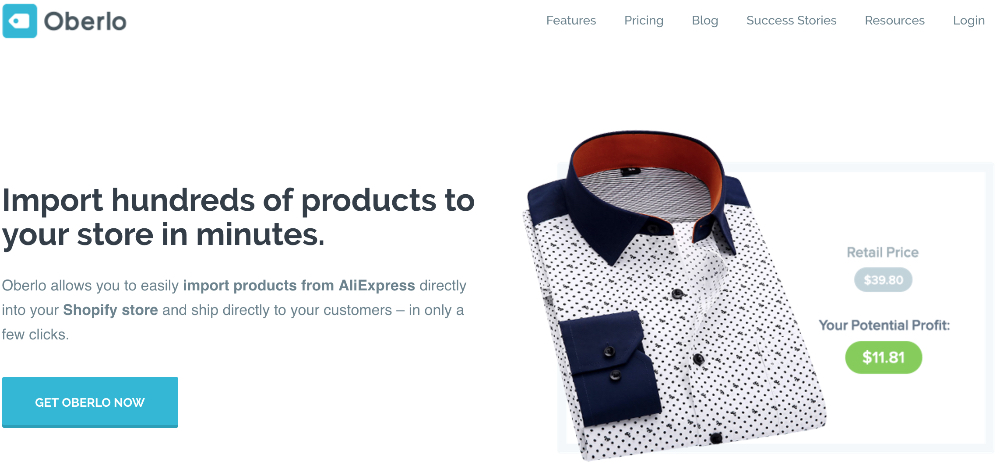Viewport: 1000px width, 468px height.
Task: Click the green $11.81 profit badge
Action: pyautogui.click(x=883, y=358)
